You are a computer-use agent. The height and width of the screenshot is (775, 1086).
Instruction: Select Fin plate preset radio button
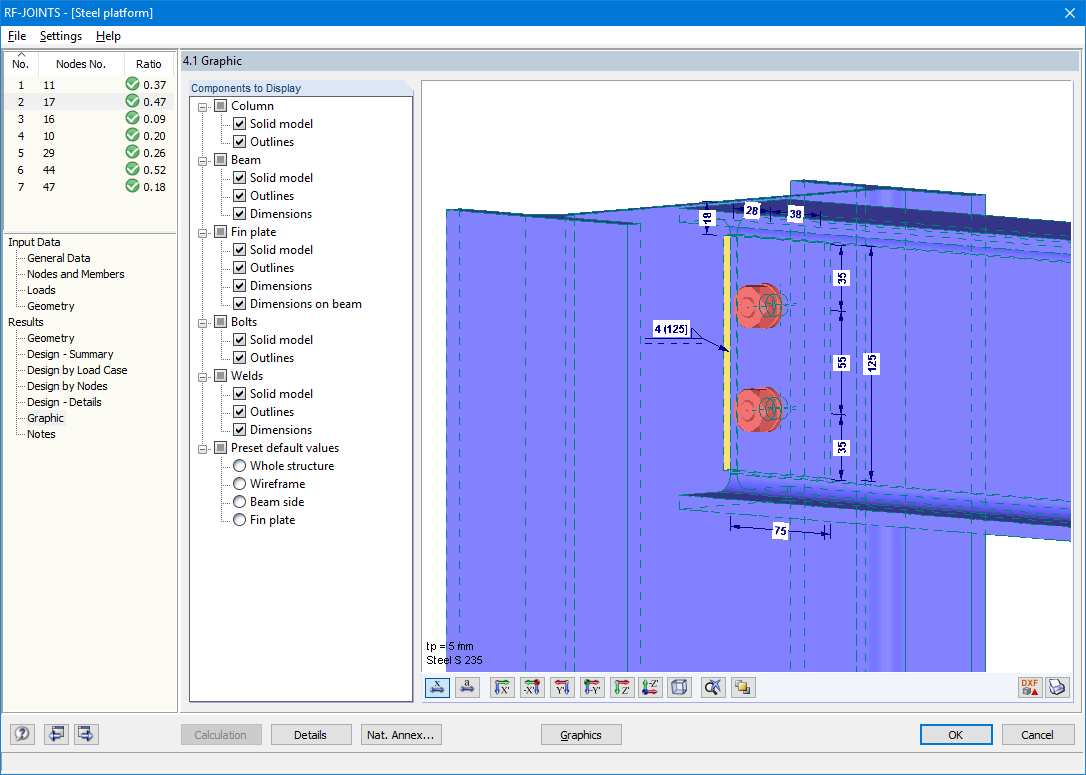240,520
